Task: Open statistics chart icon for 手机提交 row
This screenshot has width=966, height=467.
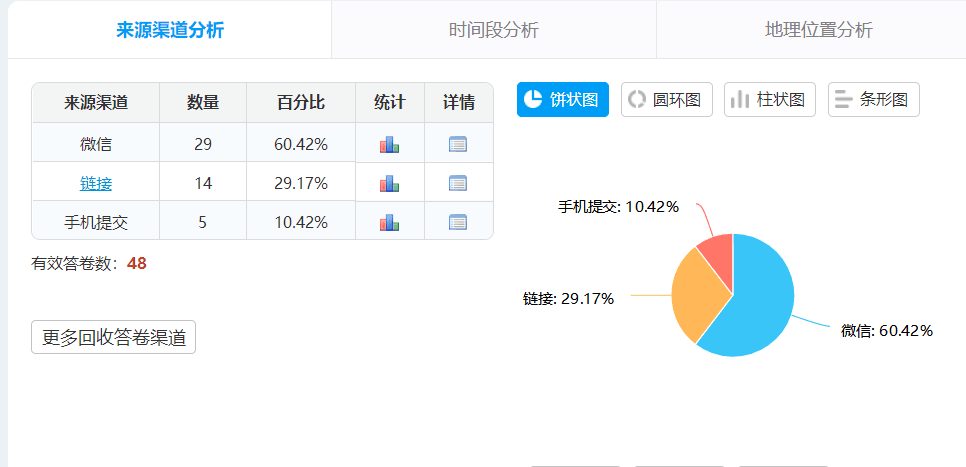Action: point(389,222)
